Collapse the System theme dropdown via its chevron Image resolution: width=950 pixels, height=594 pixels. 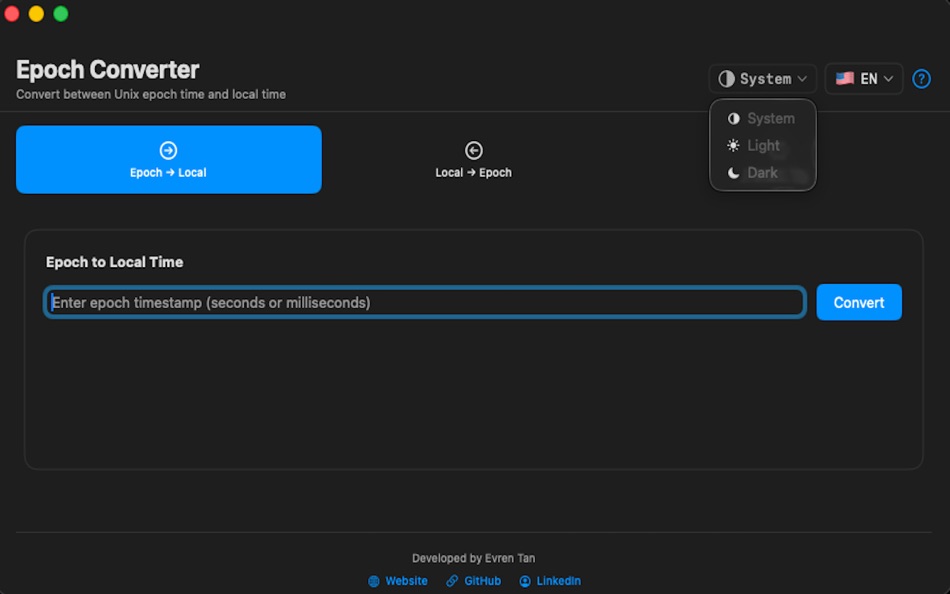(800, 78)
